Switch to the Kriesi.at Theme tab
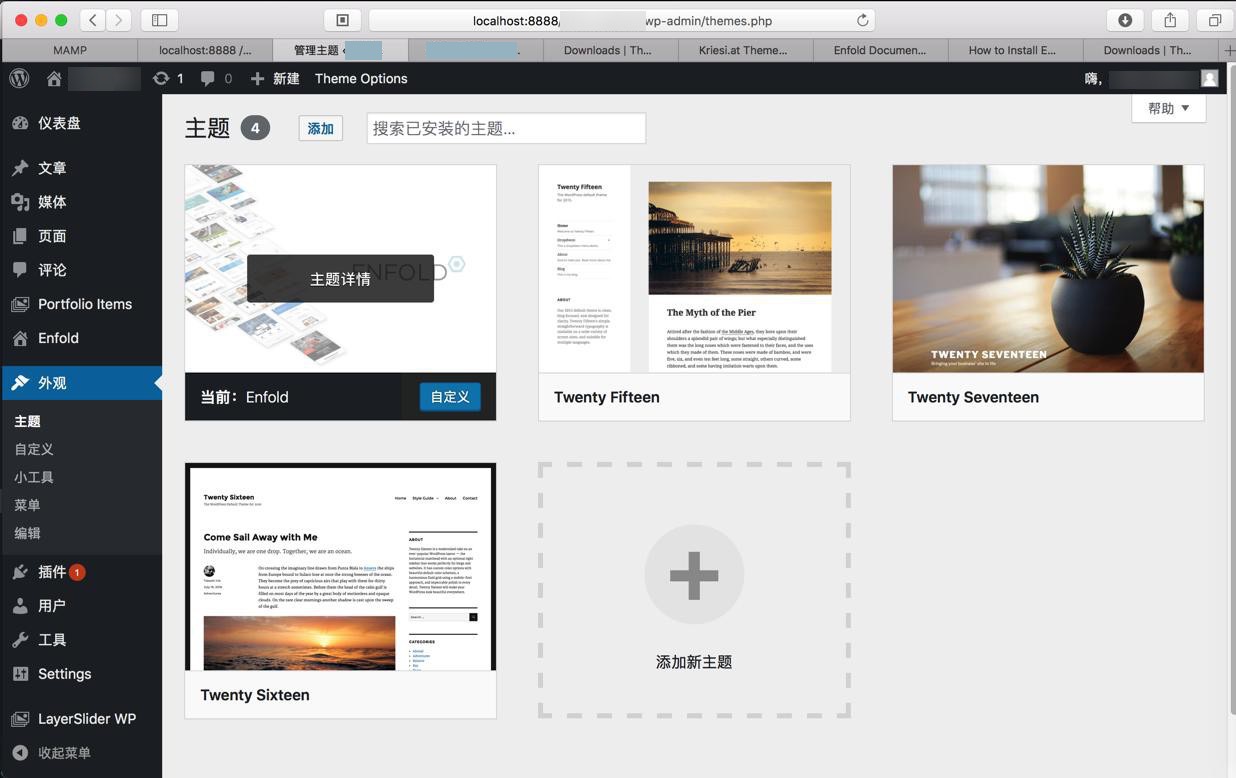 (x=745, y=50)
